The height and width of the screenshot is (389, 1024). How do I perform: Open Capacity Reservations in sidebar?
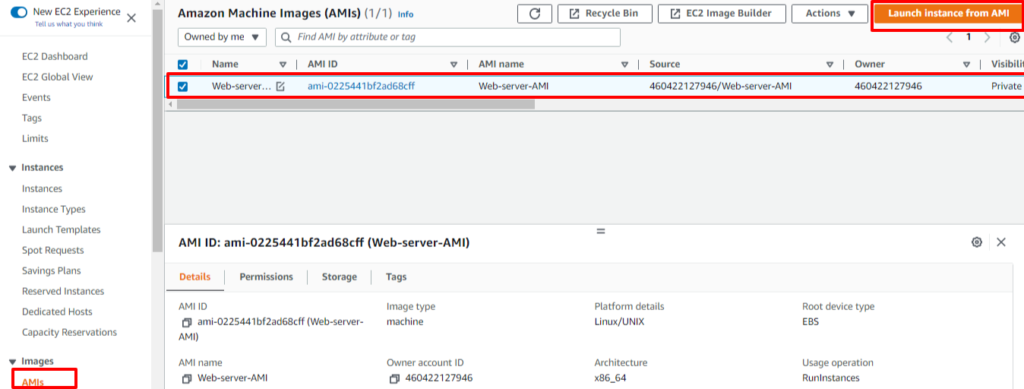coord(70,332)
